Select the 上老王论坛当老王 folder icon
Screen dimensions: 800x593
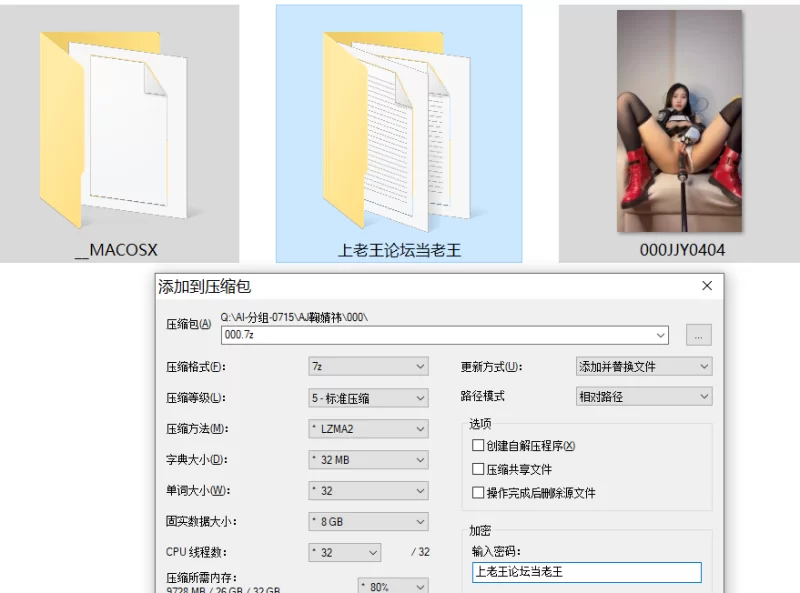(398, 130)
